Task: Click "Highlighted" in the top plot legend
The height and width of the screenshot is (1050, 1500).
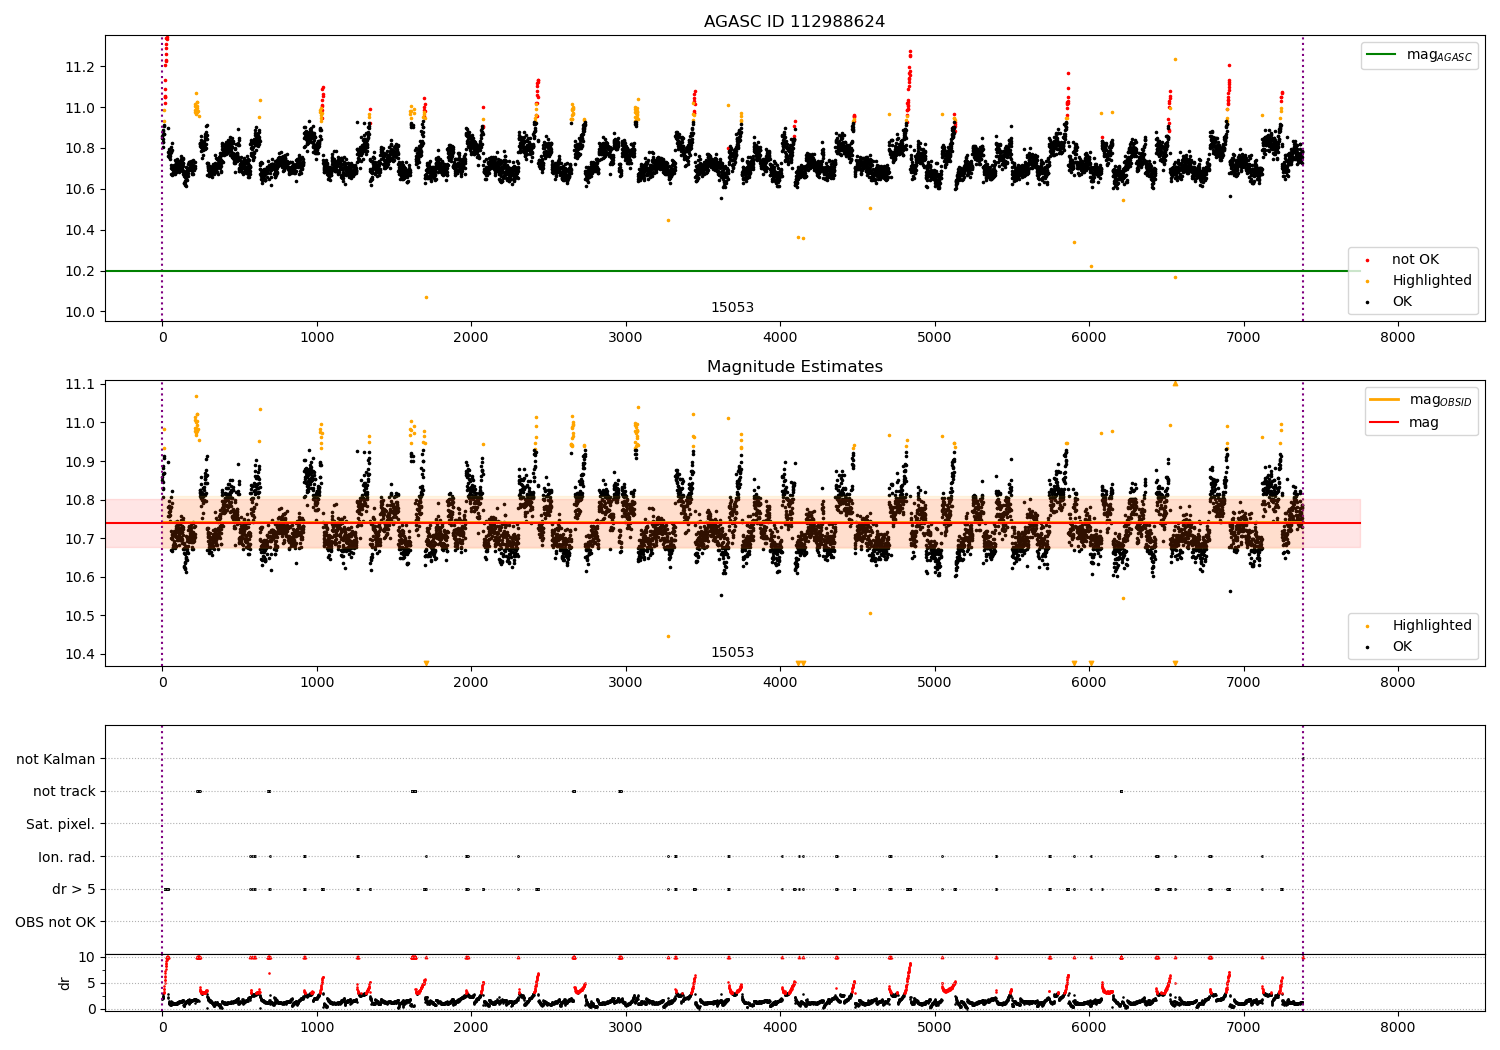Action: 1432,281
